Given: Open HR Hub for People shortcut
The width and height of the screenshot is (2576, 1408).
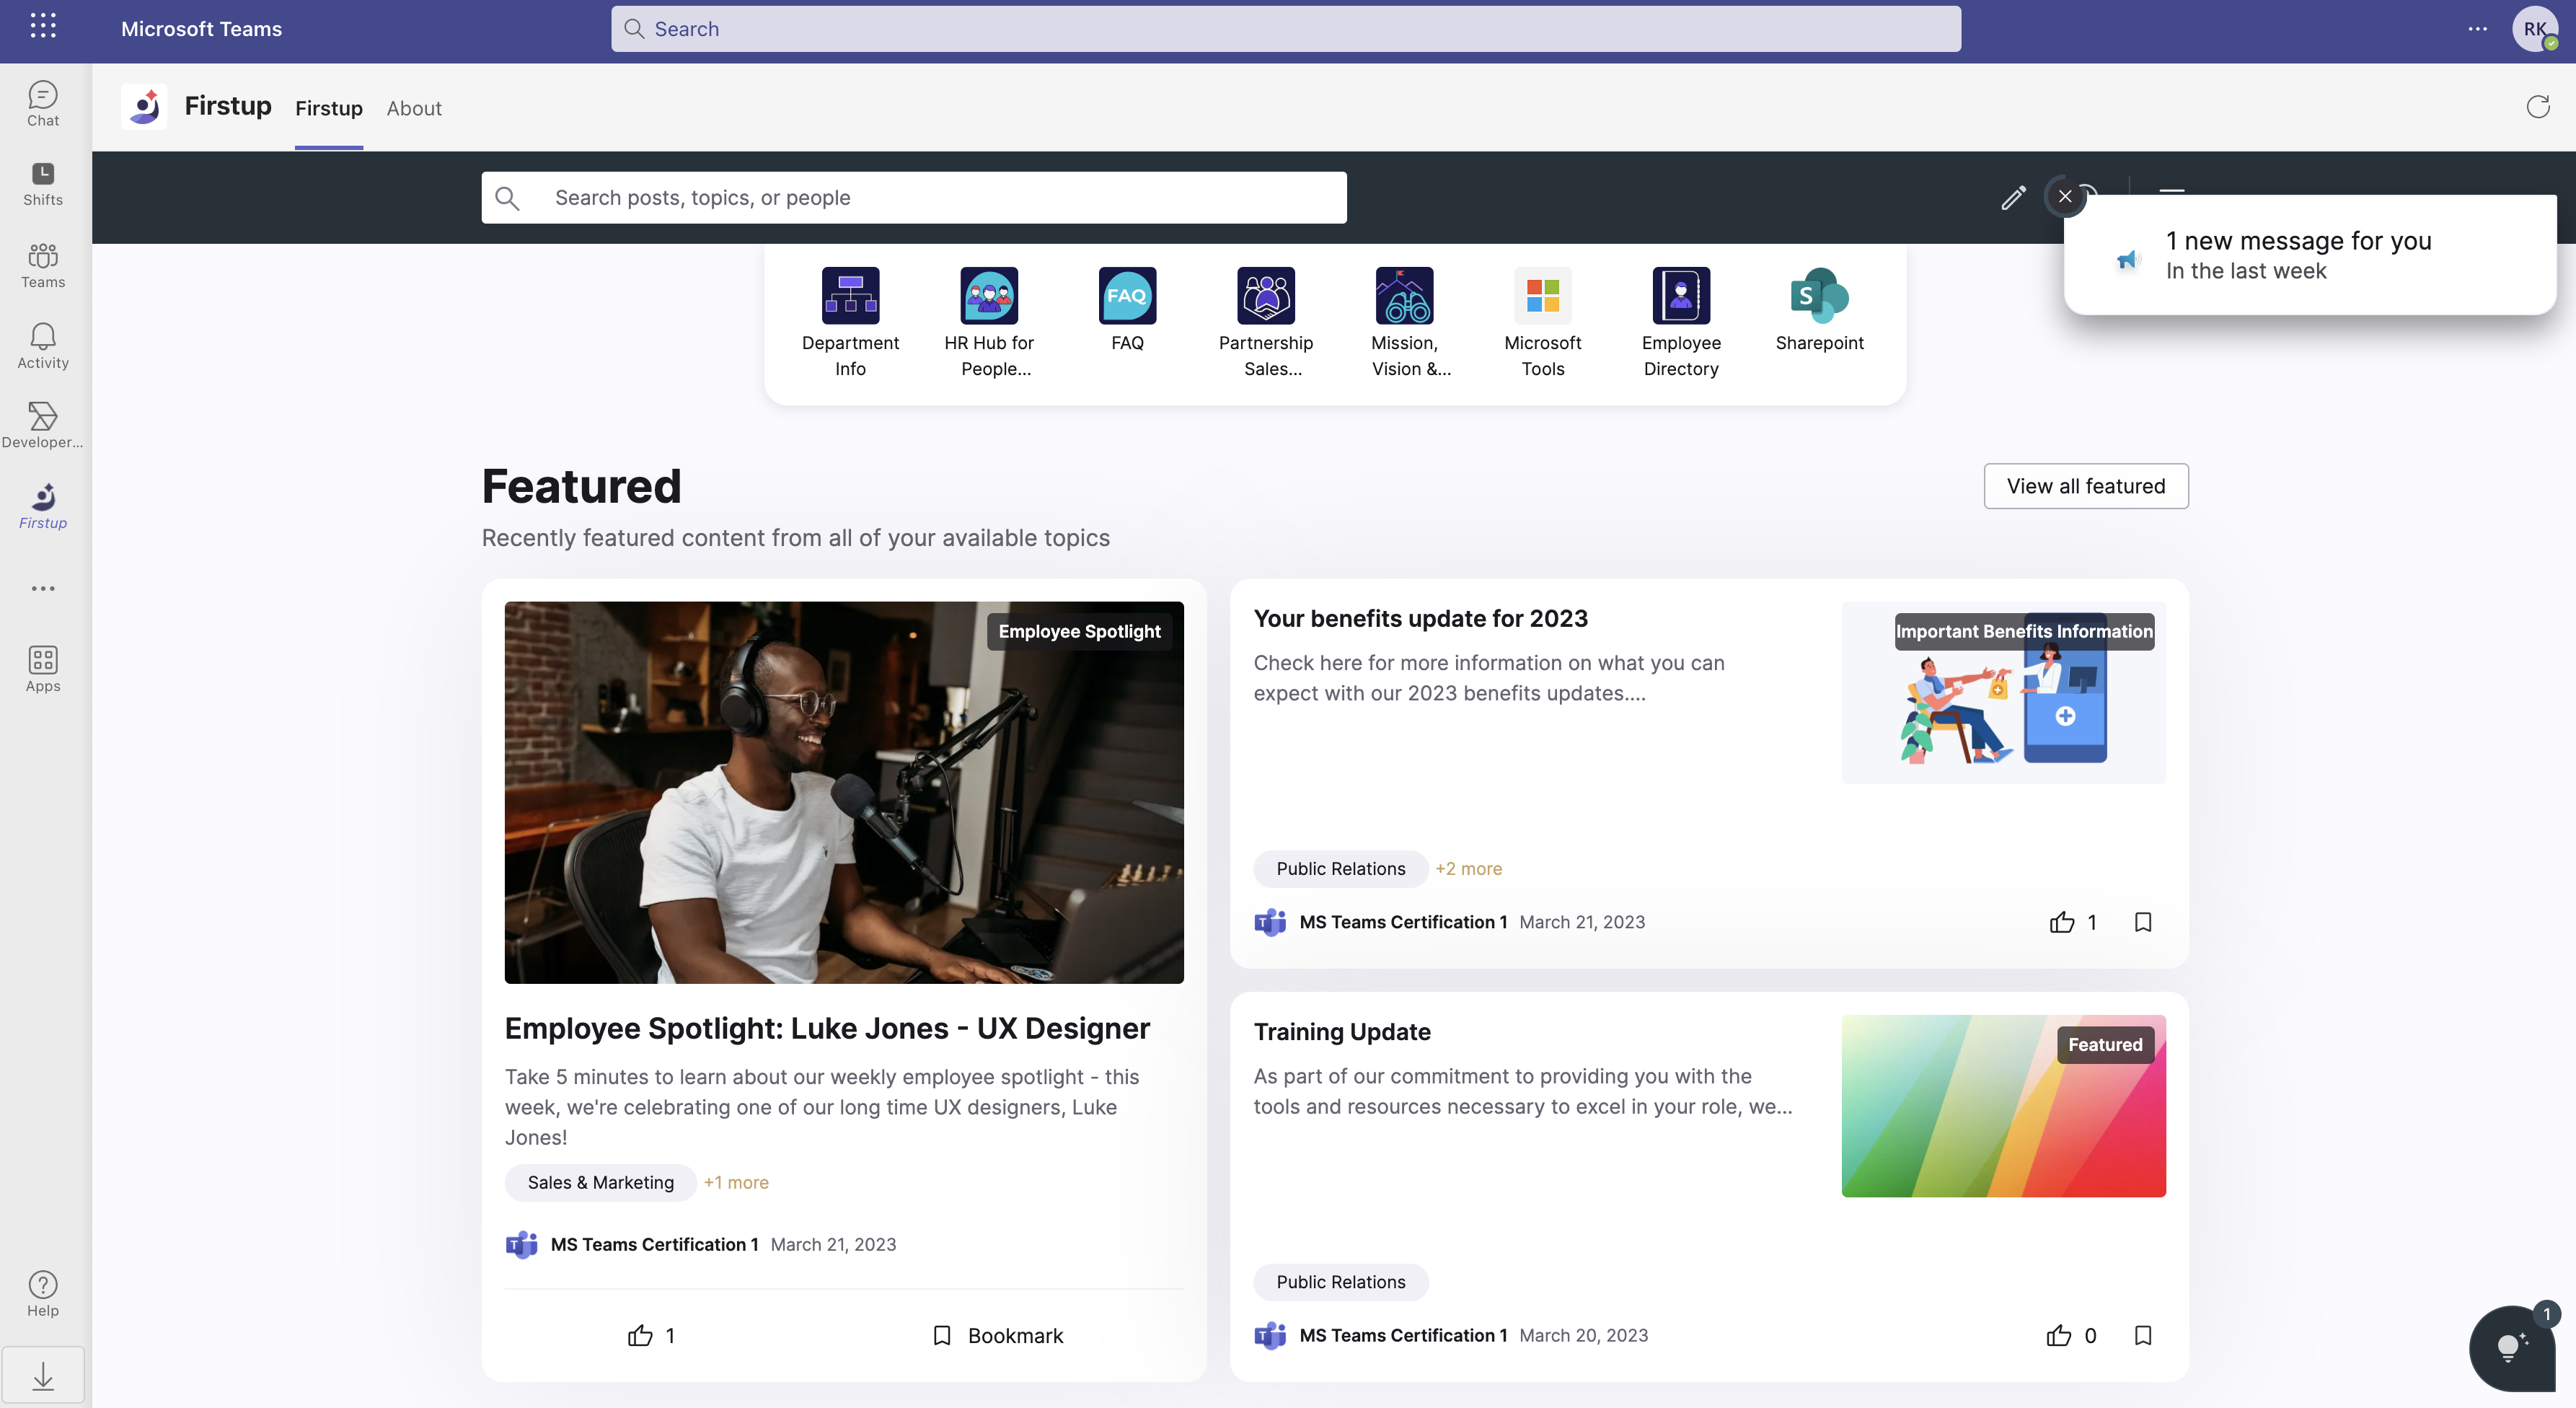Looking at the screenshot, I should point(989,323).
